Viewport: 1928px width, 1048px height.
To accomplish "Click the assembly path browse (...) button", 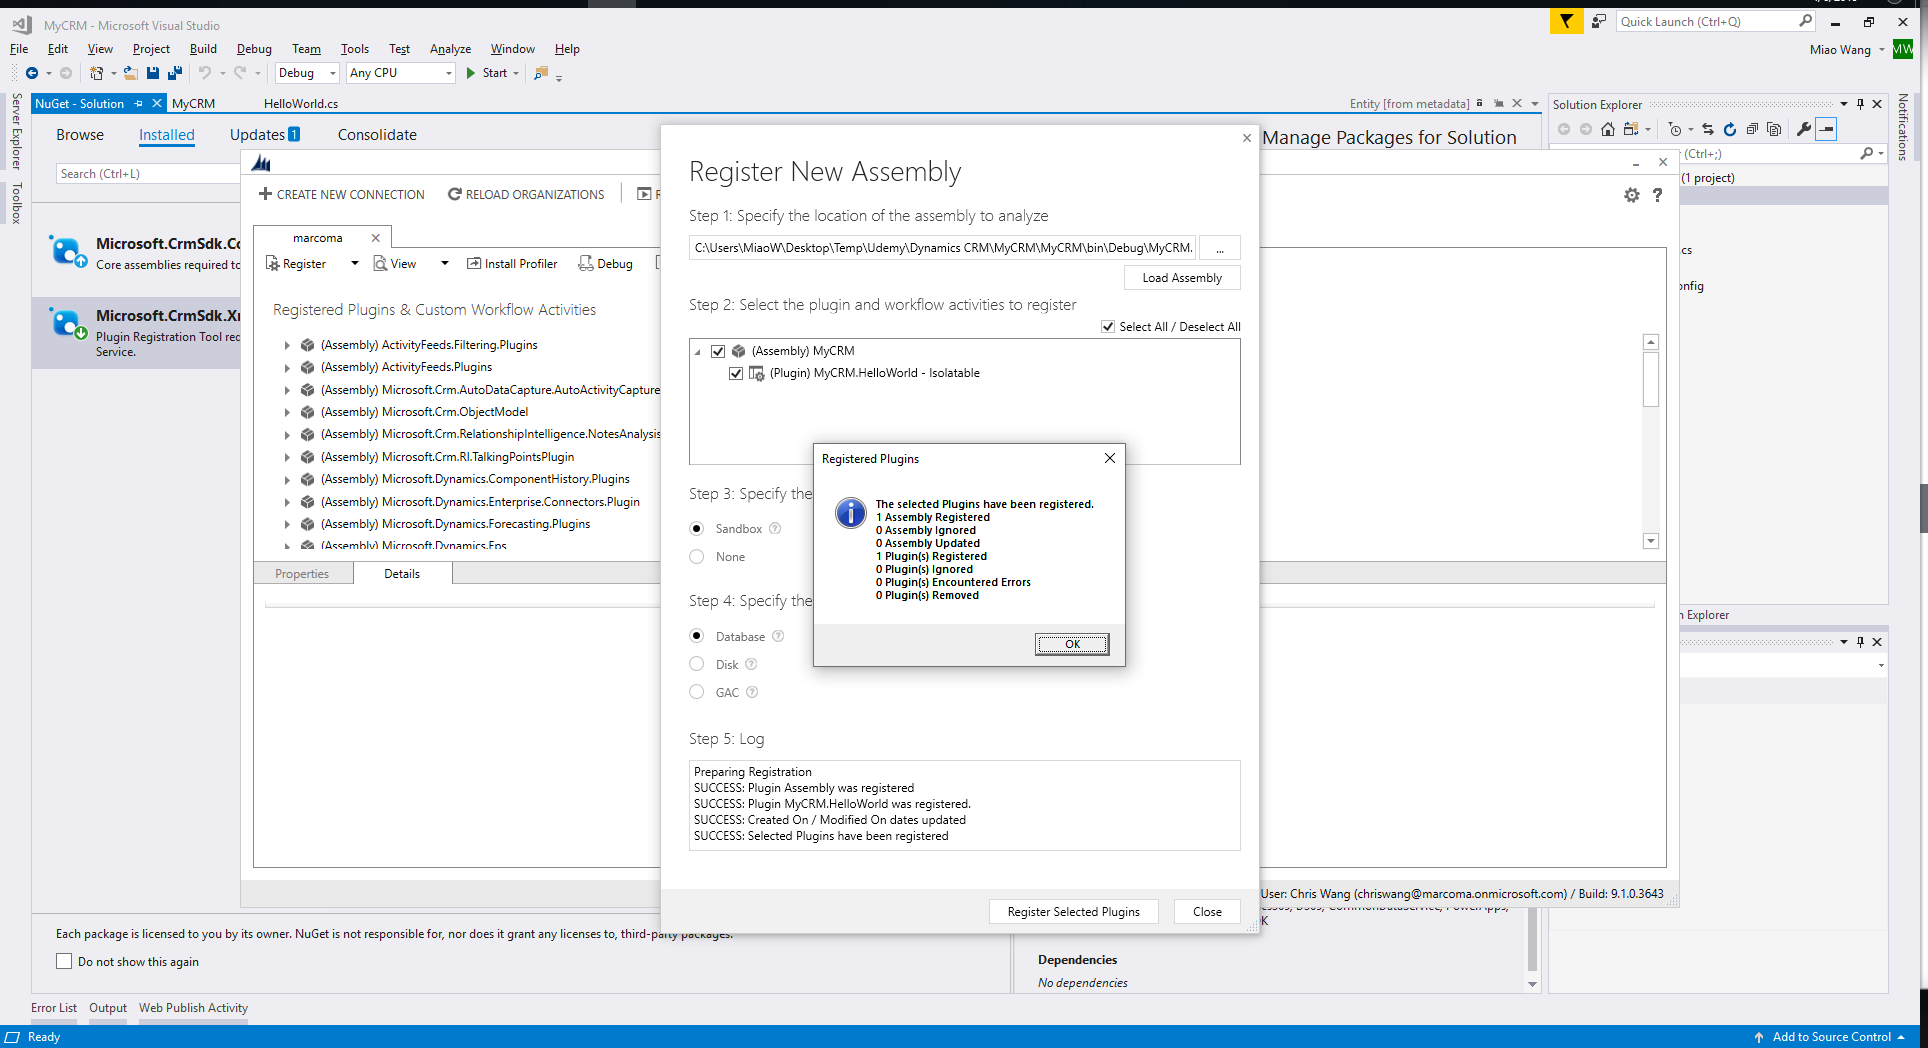I will [x=1220, y=248].
